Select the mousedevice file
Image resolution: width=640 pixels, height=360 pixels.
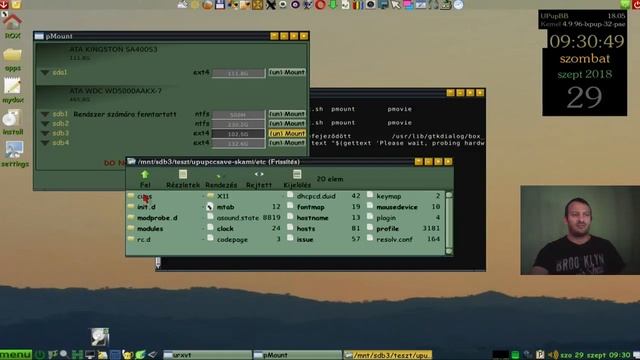(x=397, y=207)
